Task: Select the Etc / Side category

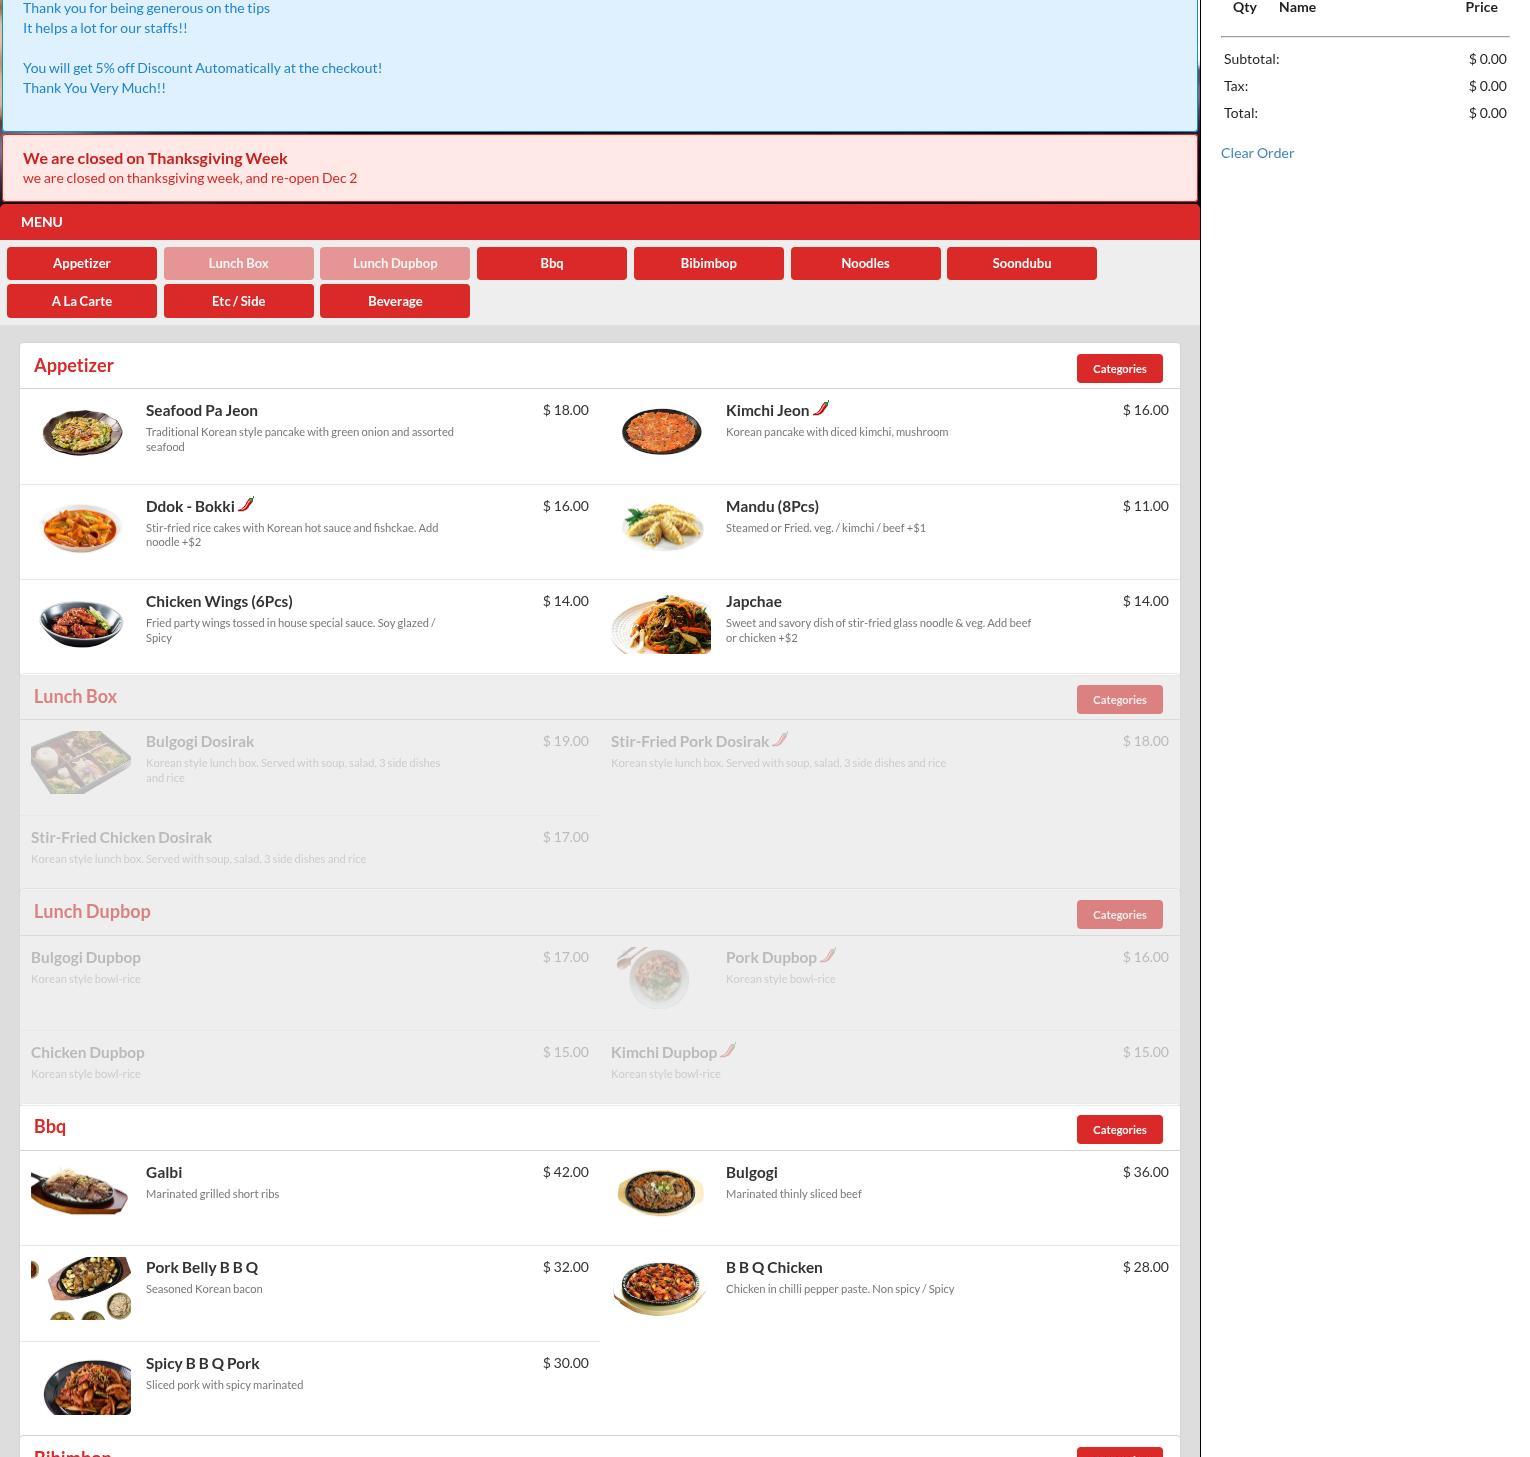Action: click(239, 301)
